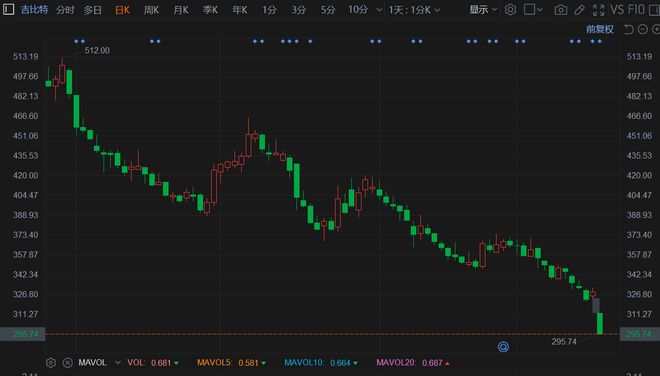Toggle the left sidebar panel icon
The width and height of the screenshot is (660, 376).
point(8,9)
